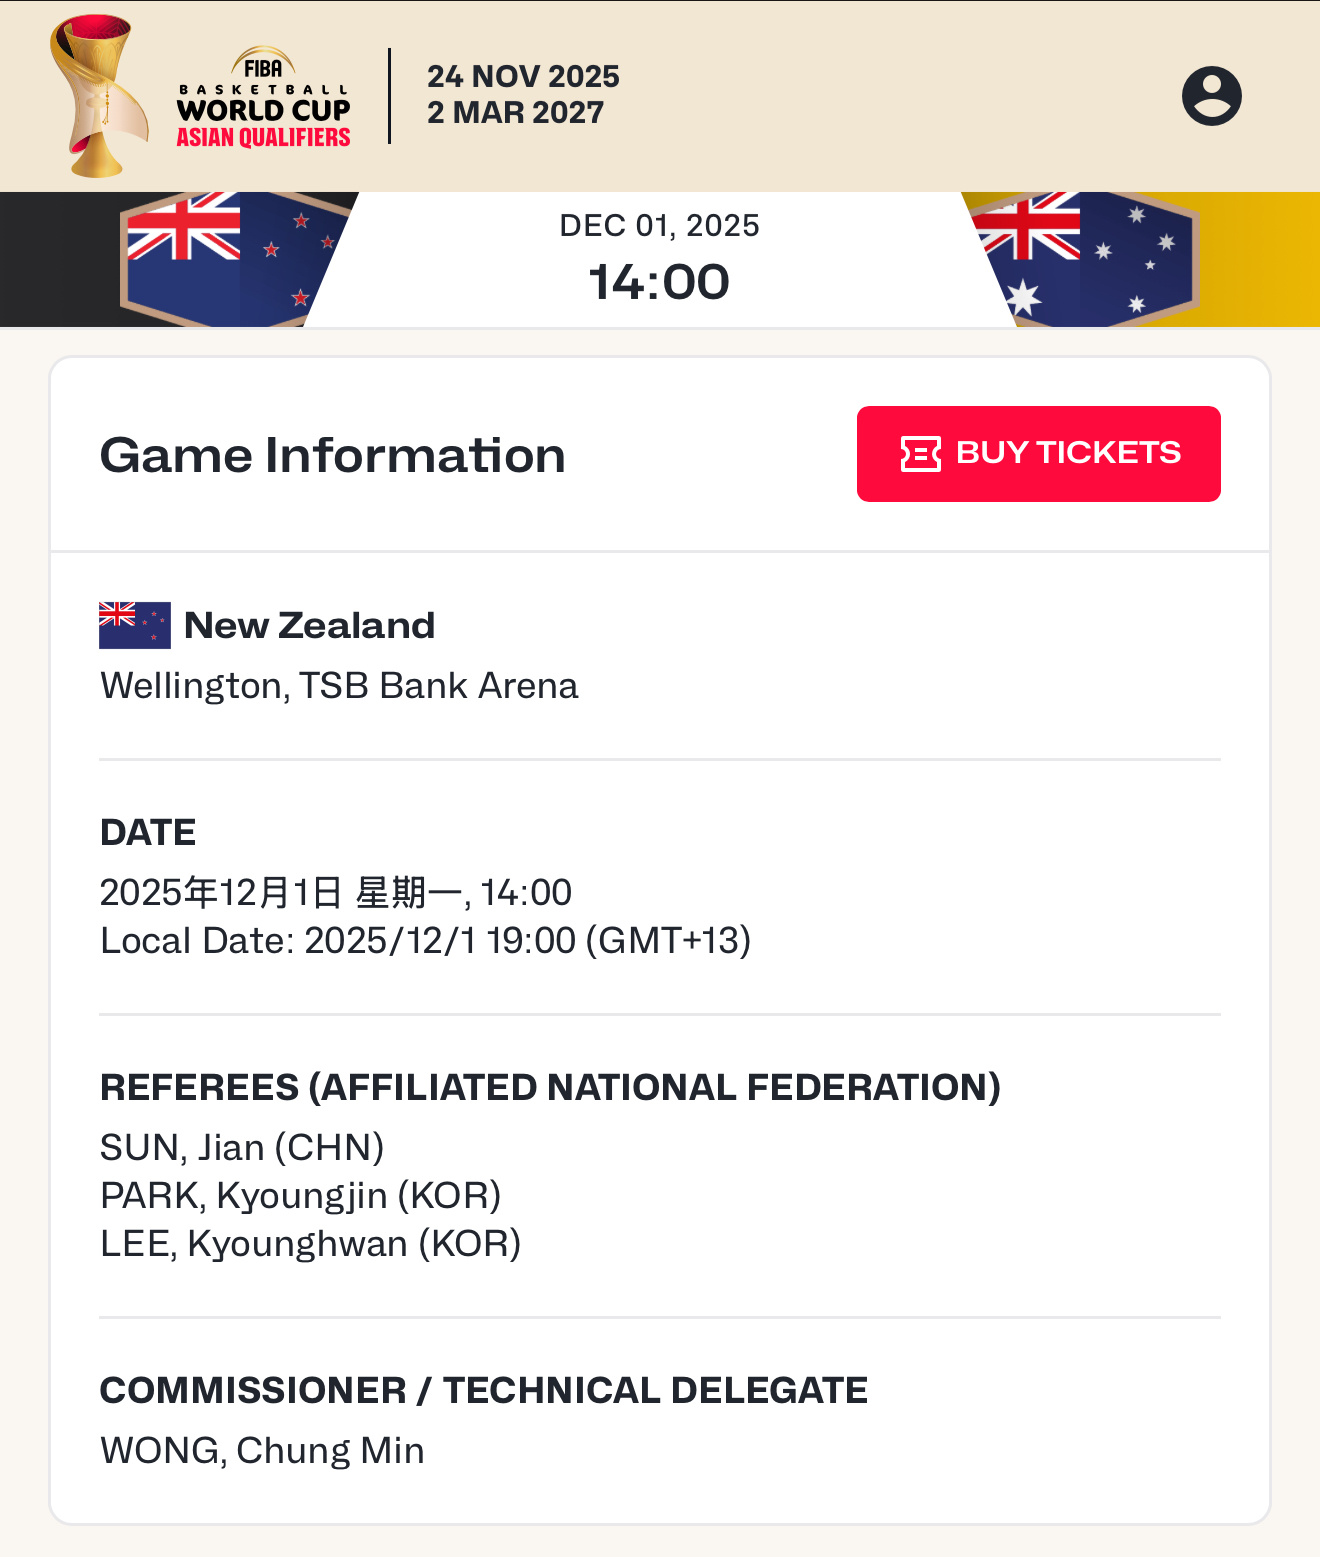Click the ASIAN QUALIFIERS red text
The height and width of the screenshot is (1557, 1320).
[264, 137]
